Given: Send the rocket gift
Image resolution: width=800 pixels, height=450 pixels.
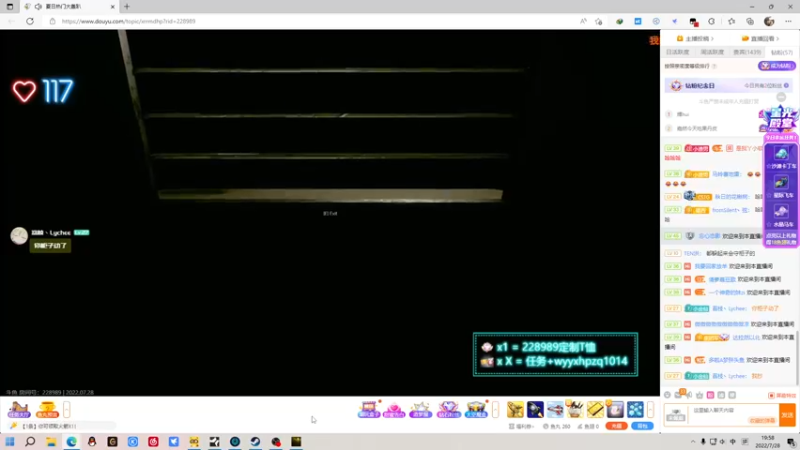Looking at the screenshot, I should [535, 409].
